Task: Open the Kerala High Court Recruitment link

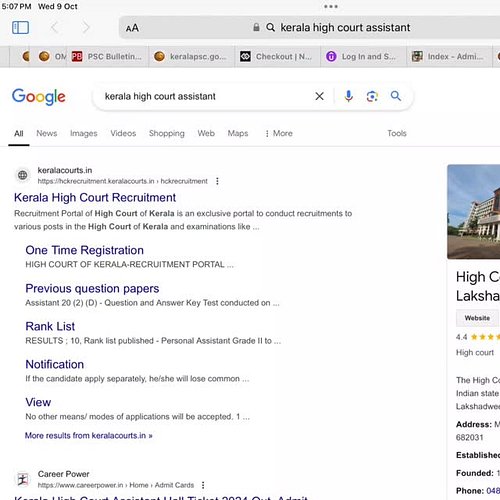Action: pos(95,198)
